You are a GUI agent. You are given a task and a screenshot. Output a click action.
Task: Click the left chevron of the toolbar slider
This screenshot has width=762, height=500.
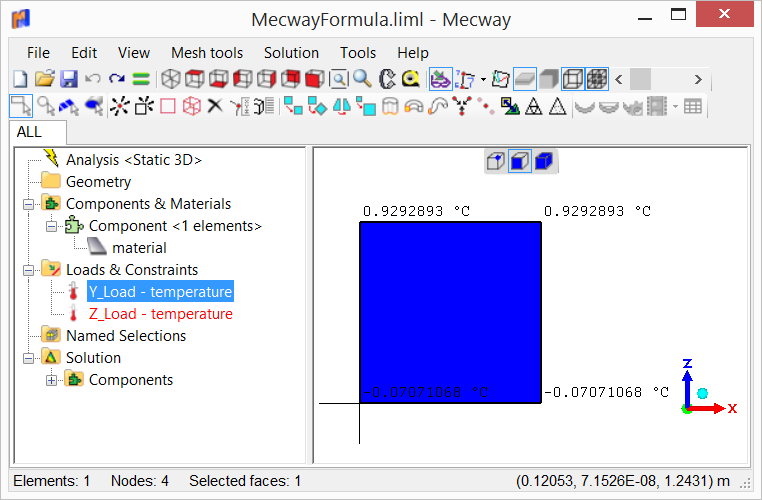(x=619, y=79)
